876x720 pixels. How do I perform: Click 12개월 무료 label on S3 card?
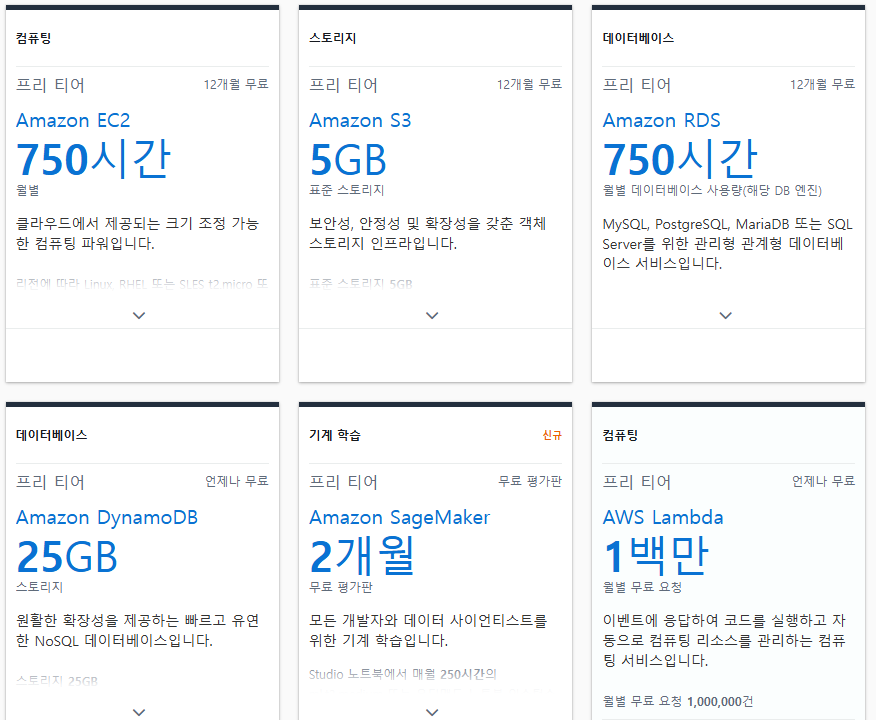coord(529,84)
